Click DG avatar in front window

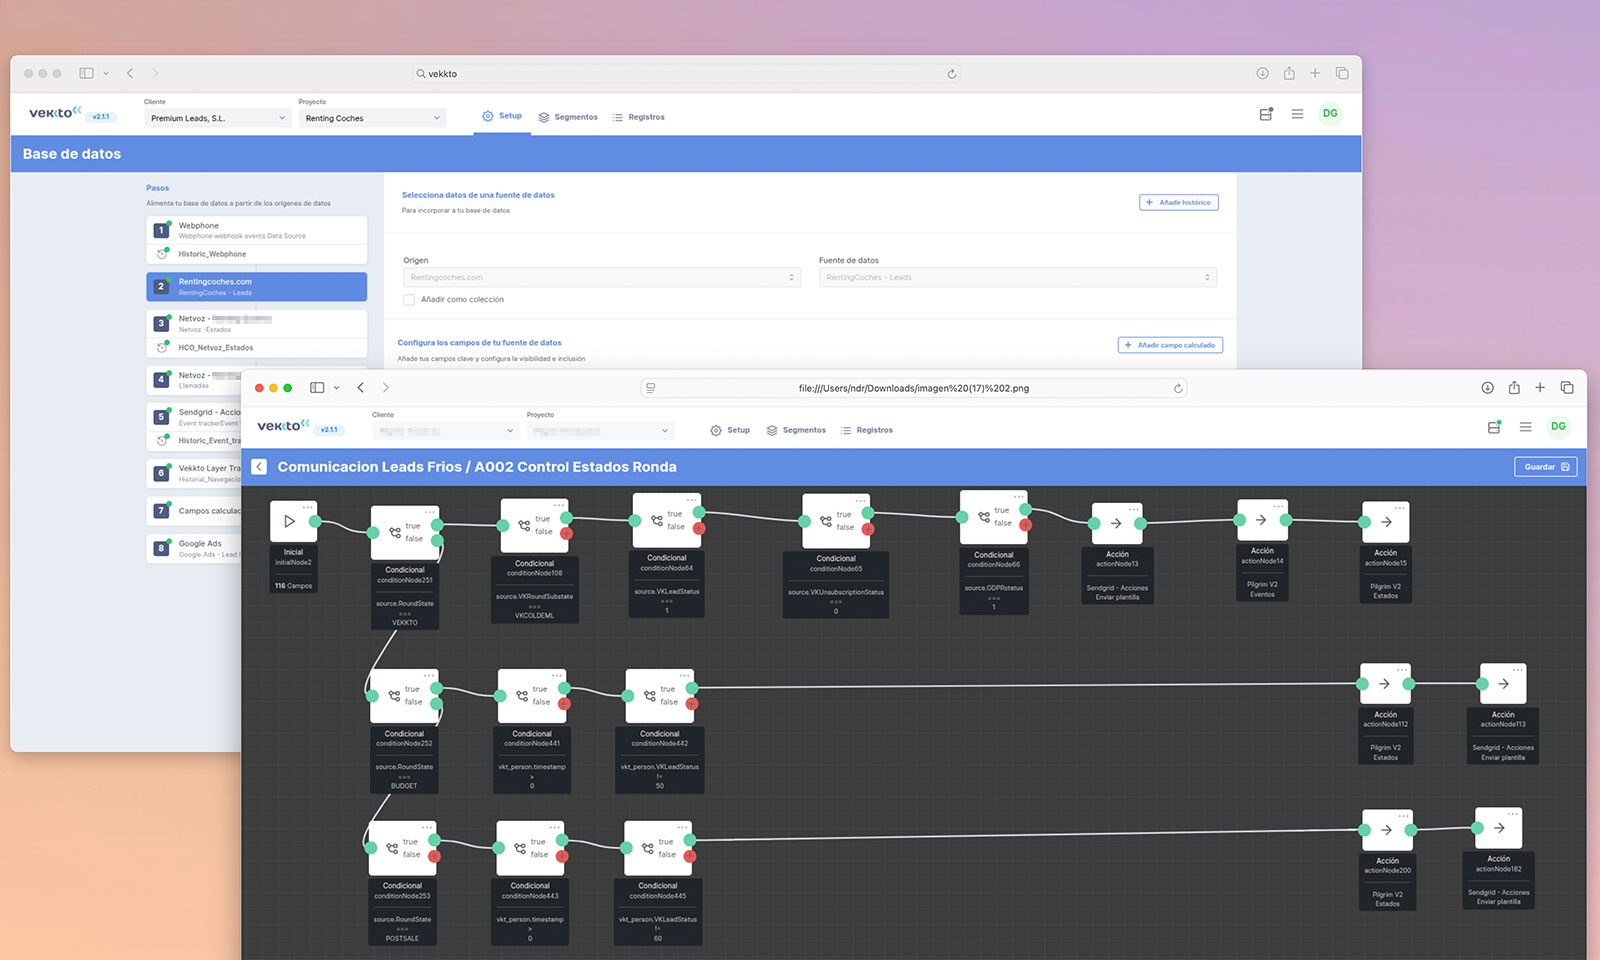(x=1558, y=427)
